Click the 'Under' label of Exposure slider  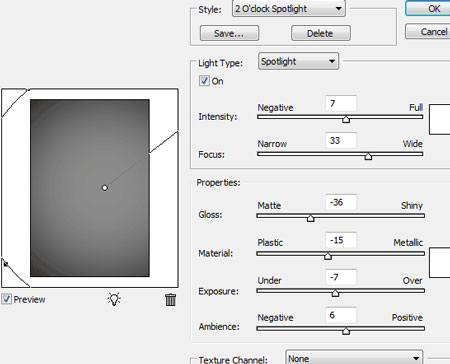click(x=269, y=280)
